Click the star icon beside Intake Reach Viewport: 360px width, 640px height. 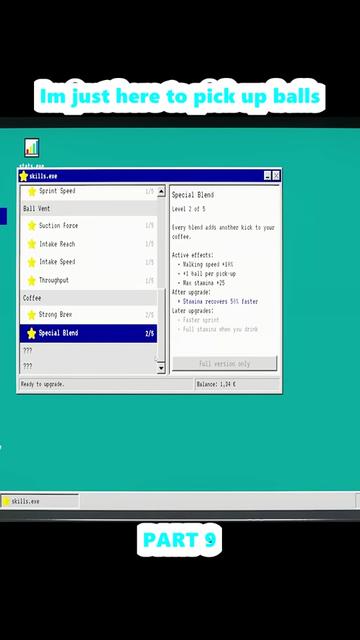pos(32,244)
